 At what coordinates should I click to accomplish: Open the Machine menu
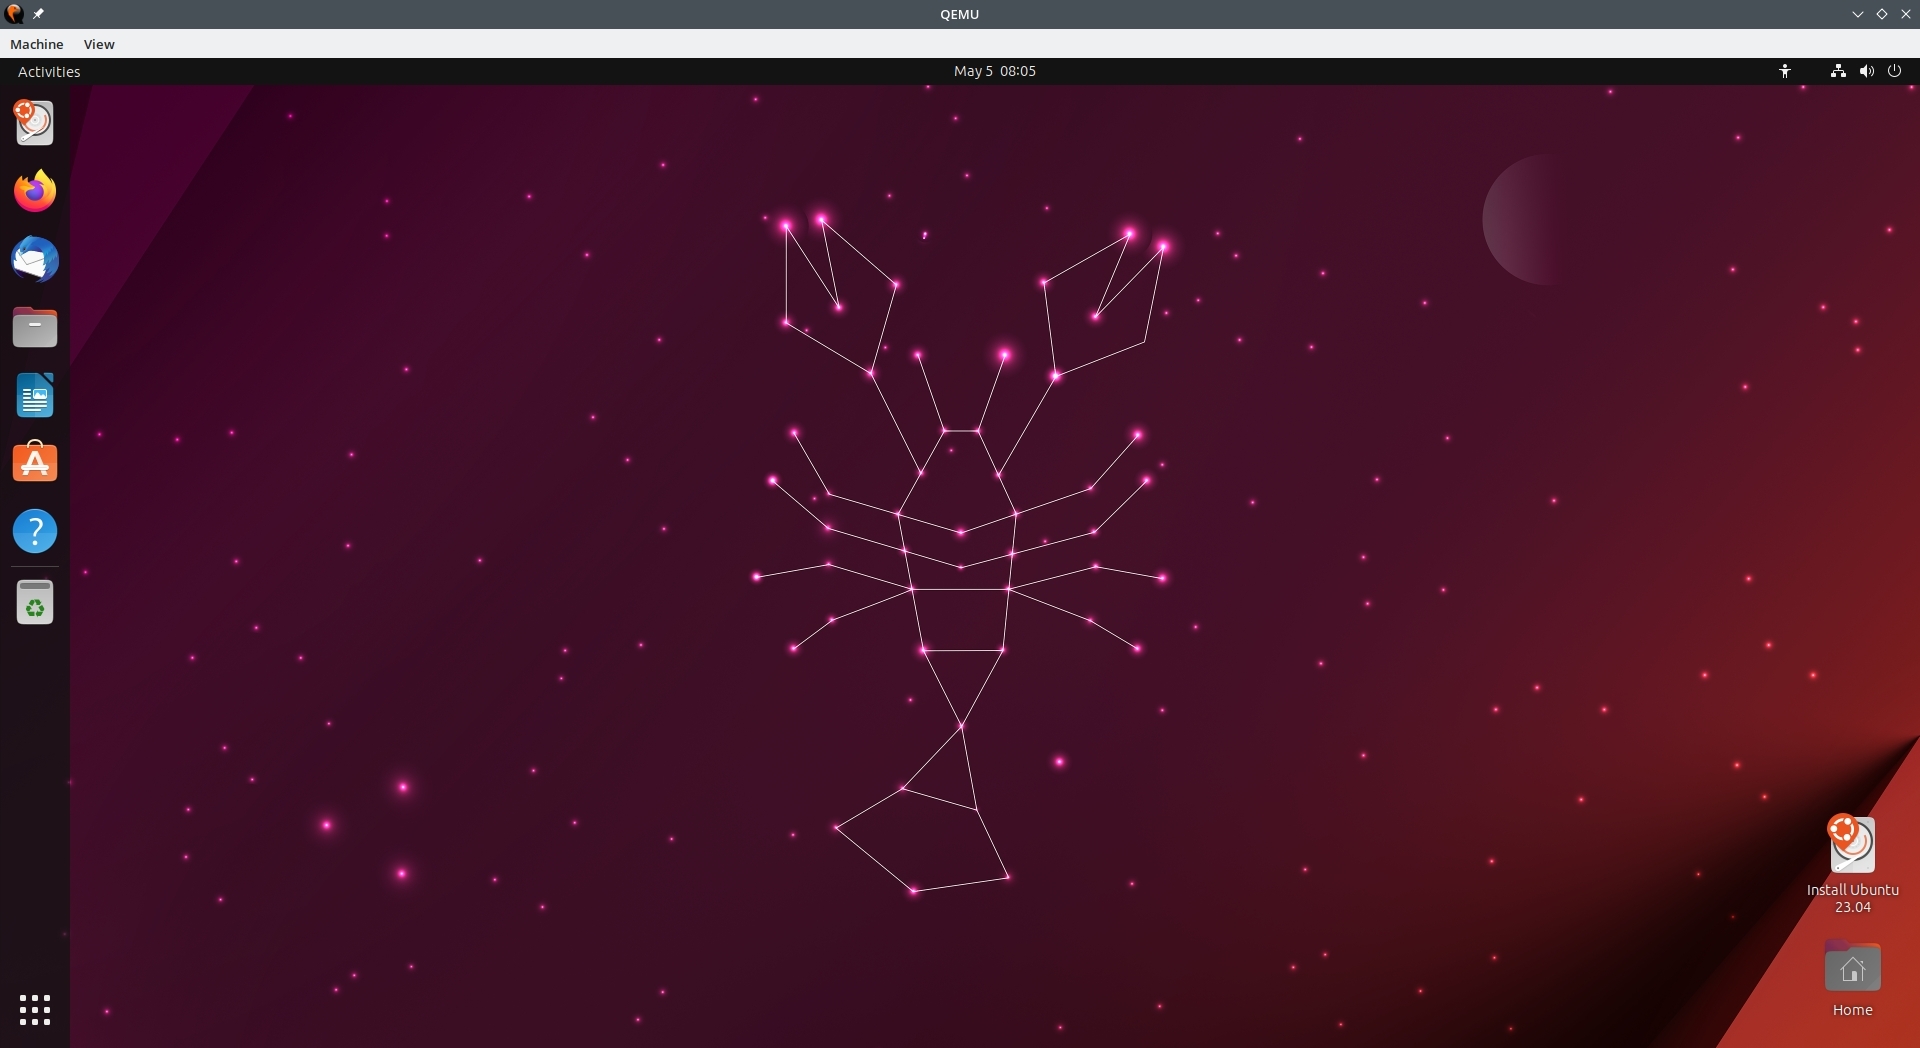(x=37, y=44)
